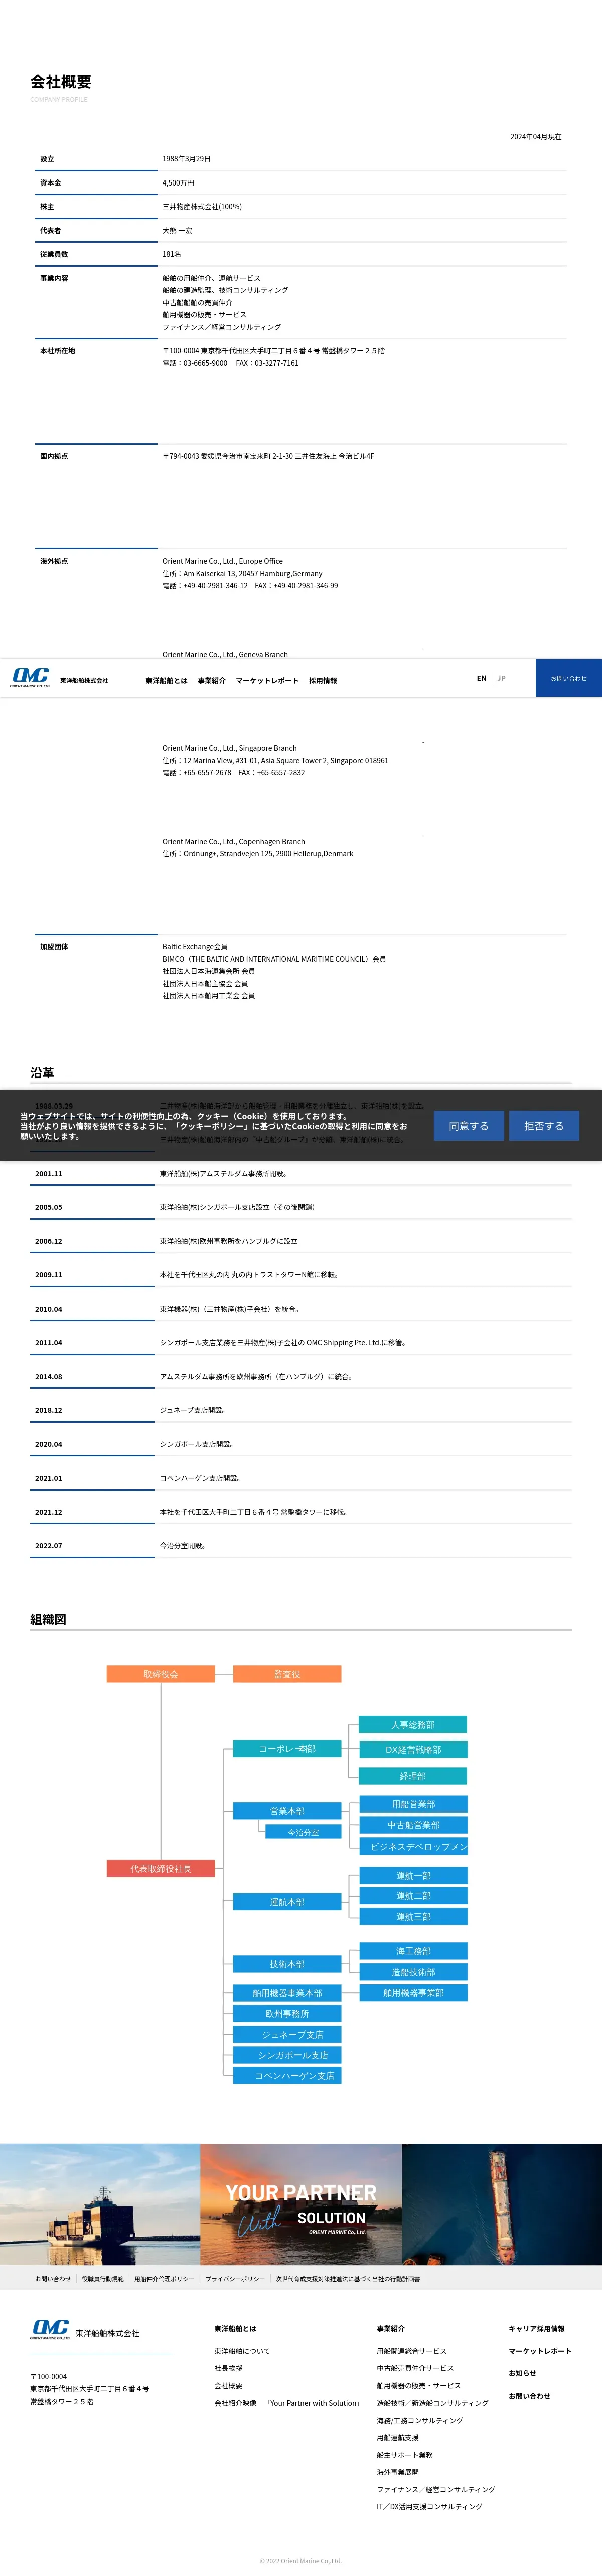Screen dimensions: 602x2576
Task: Click the Baltic Exchange会員 text
Action: coord(195,946)
